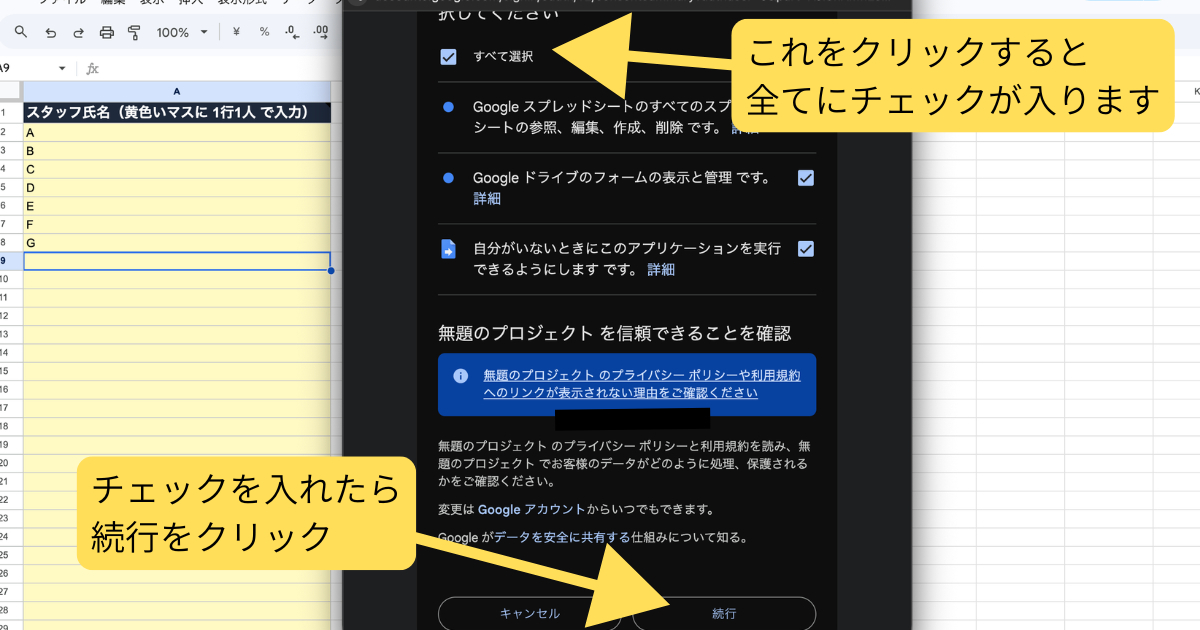Click the search menus magnifier icon
The image size is (1200, 630).
pos(21,33)
